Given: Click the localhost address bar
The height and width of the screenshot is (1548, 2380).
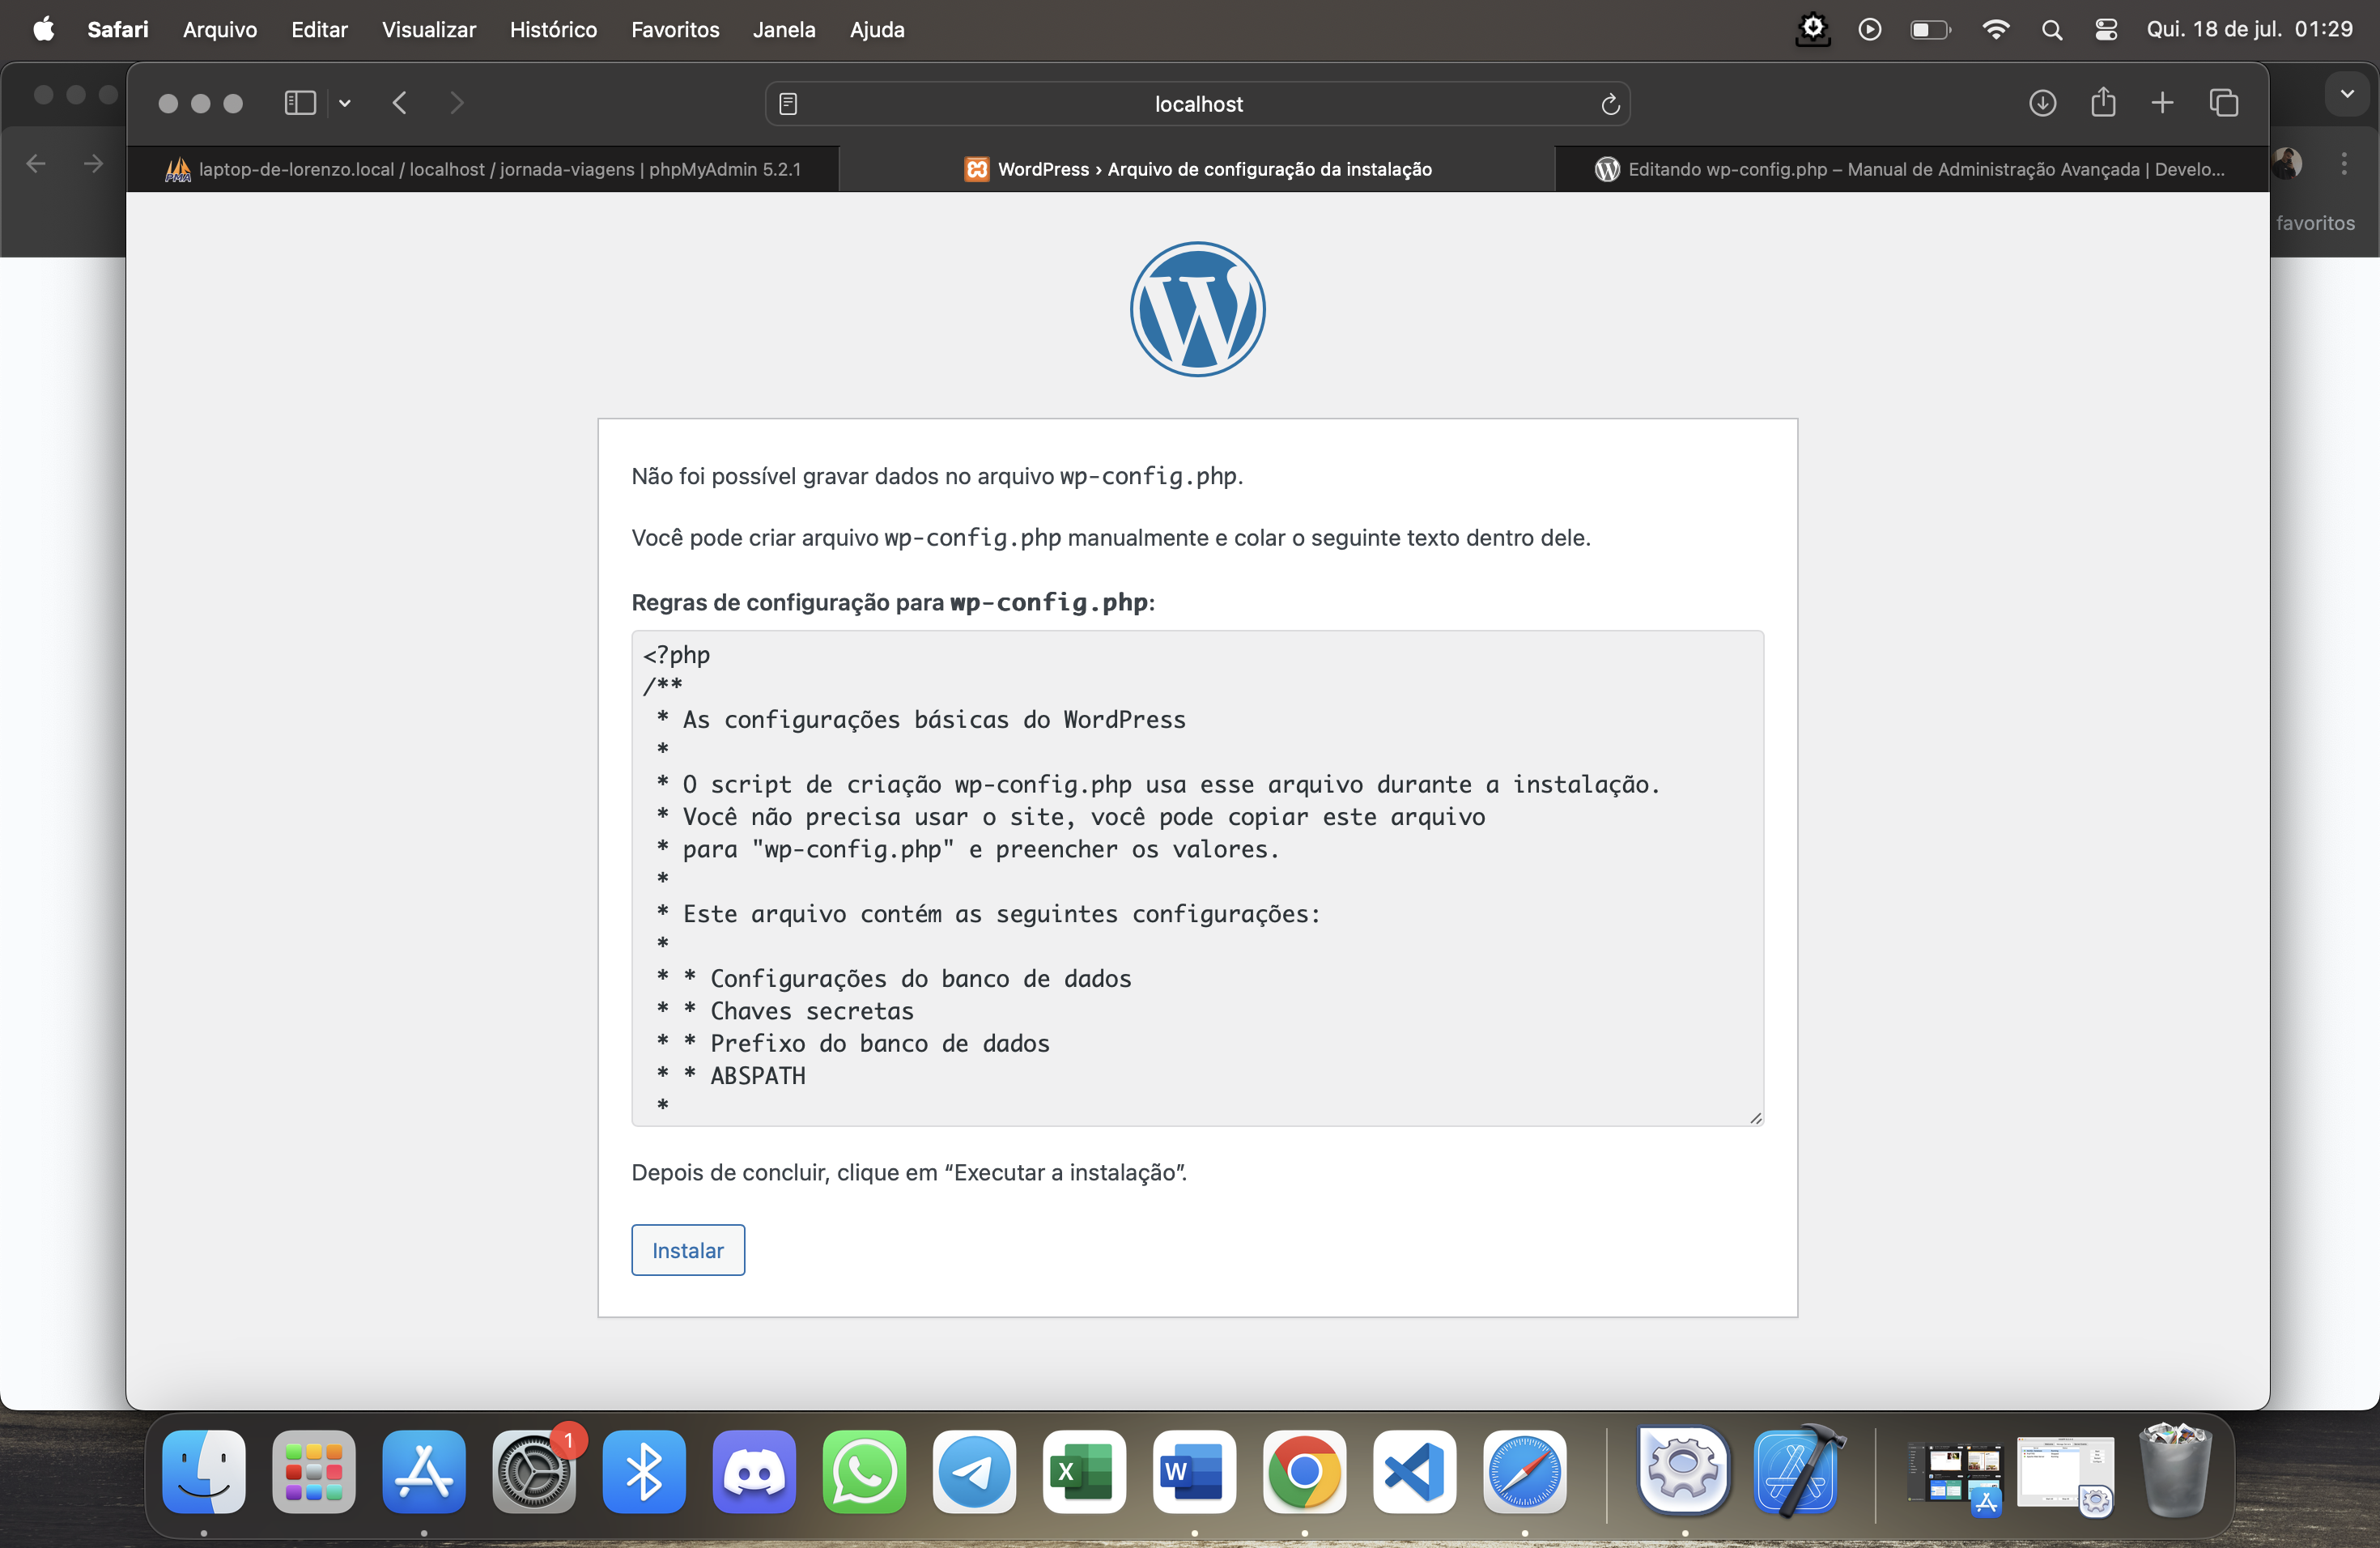Looking at the screenshot, I should (x=1197, y=104).
